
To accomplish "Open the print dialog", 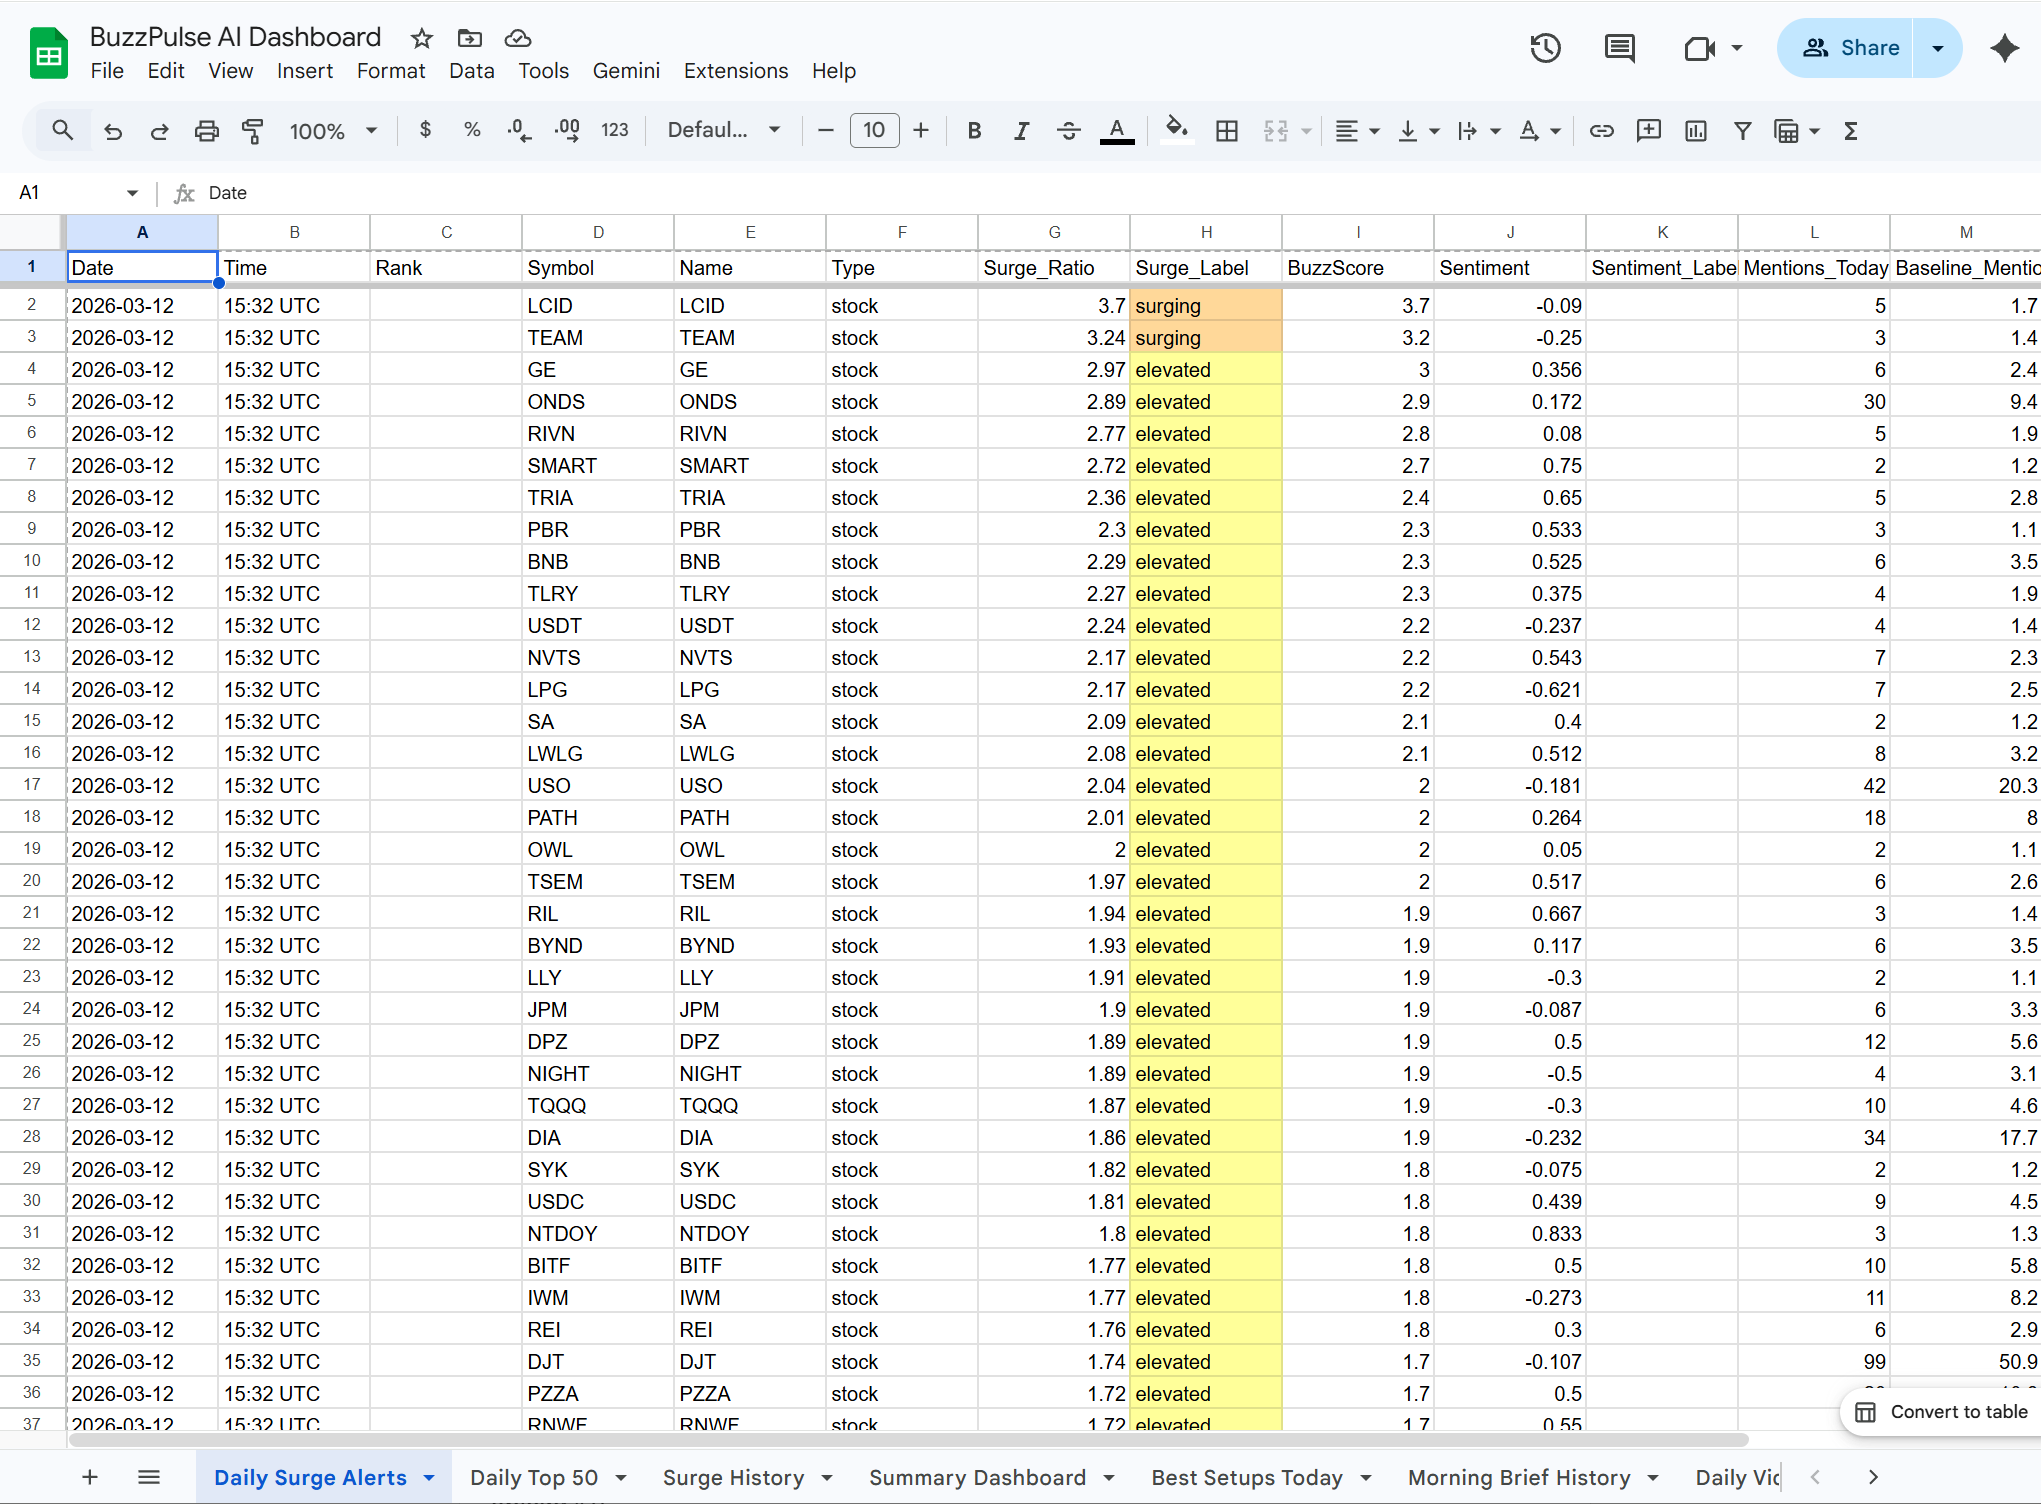I will click(x=206, y=130).
